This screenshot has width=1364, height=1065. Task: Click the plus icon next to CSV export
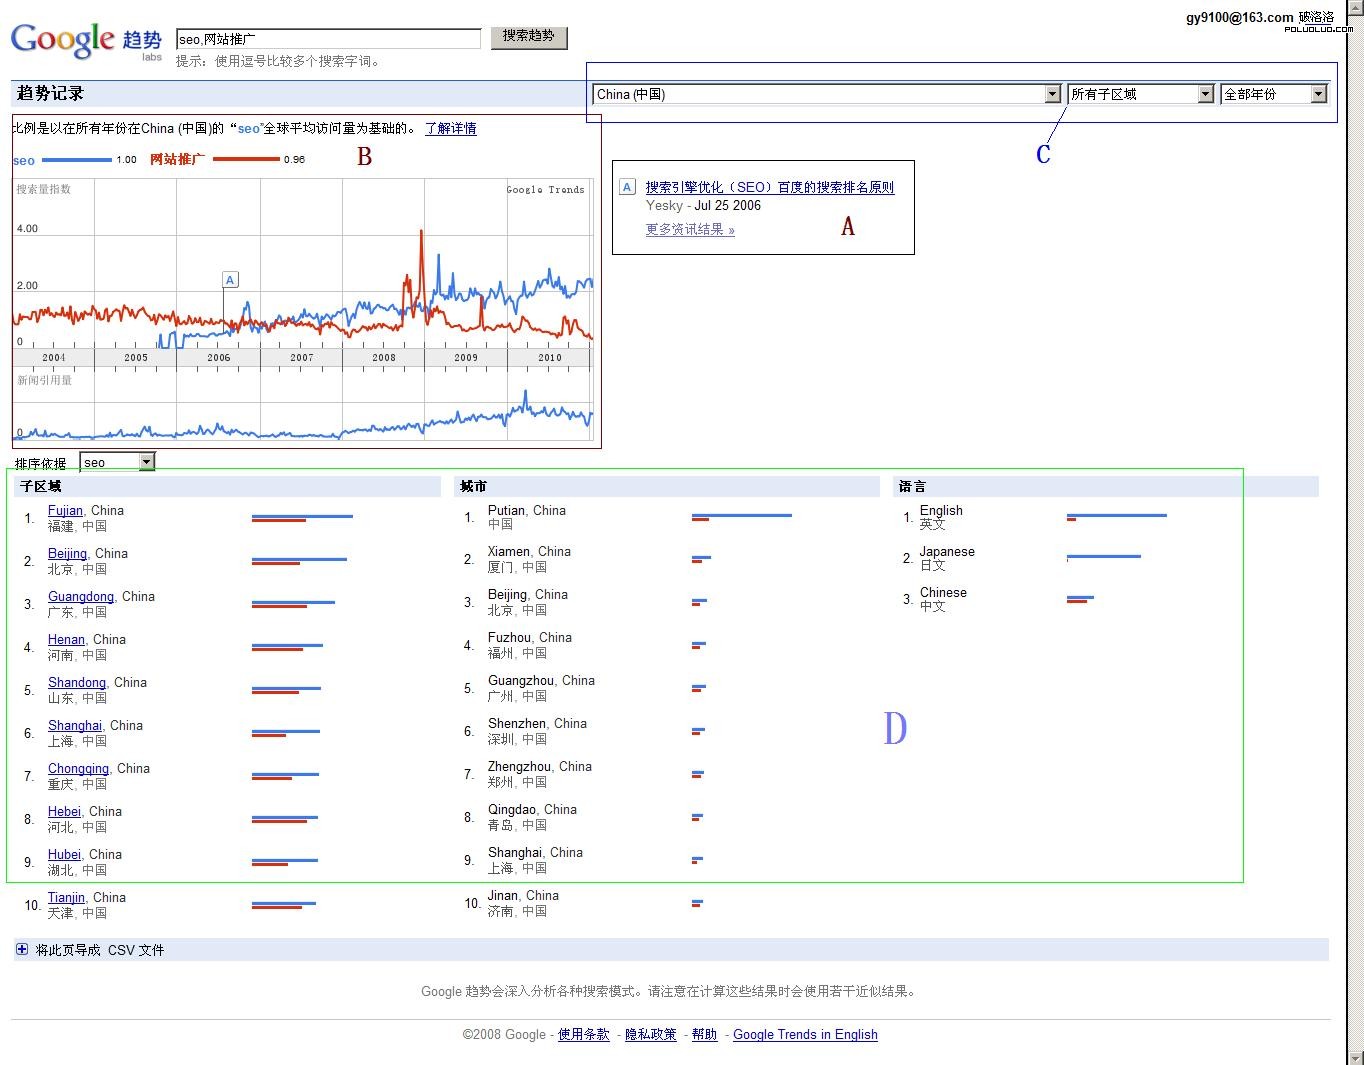click(22, 949)
